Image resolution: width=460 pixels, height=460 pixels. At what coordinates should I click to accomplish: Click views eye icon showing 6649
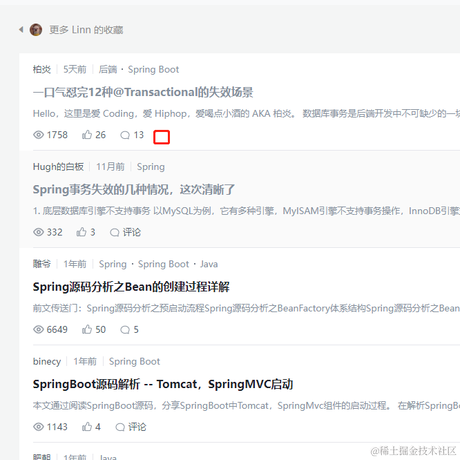pyautogui.click(x=39, y=329)
